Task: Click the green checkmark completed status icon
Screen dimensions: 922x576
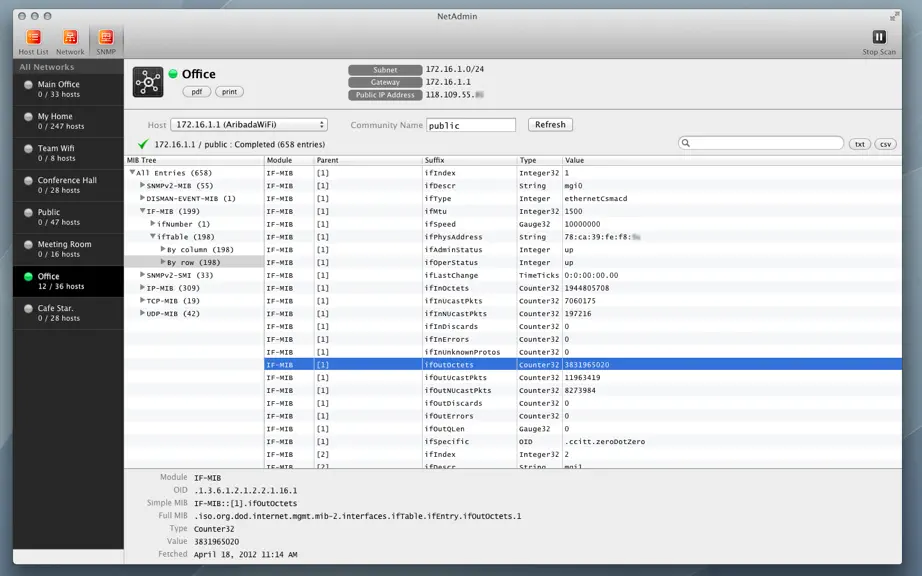Action: pos(143,144)
